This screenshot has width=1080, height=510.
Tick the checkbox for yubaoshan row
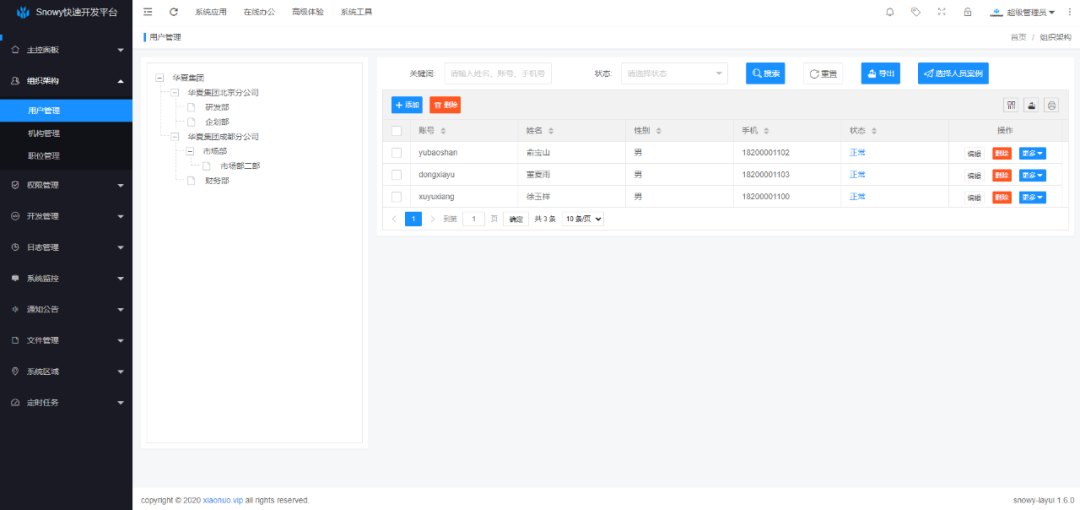[396, 153]
